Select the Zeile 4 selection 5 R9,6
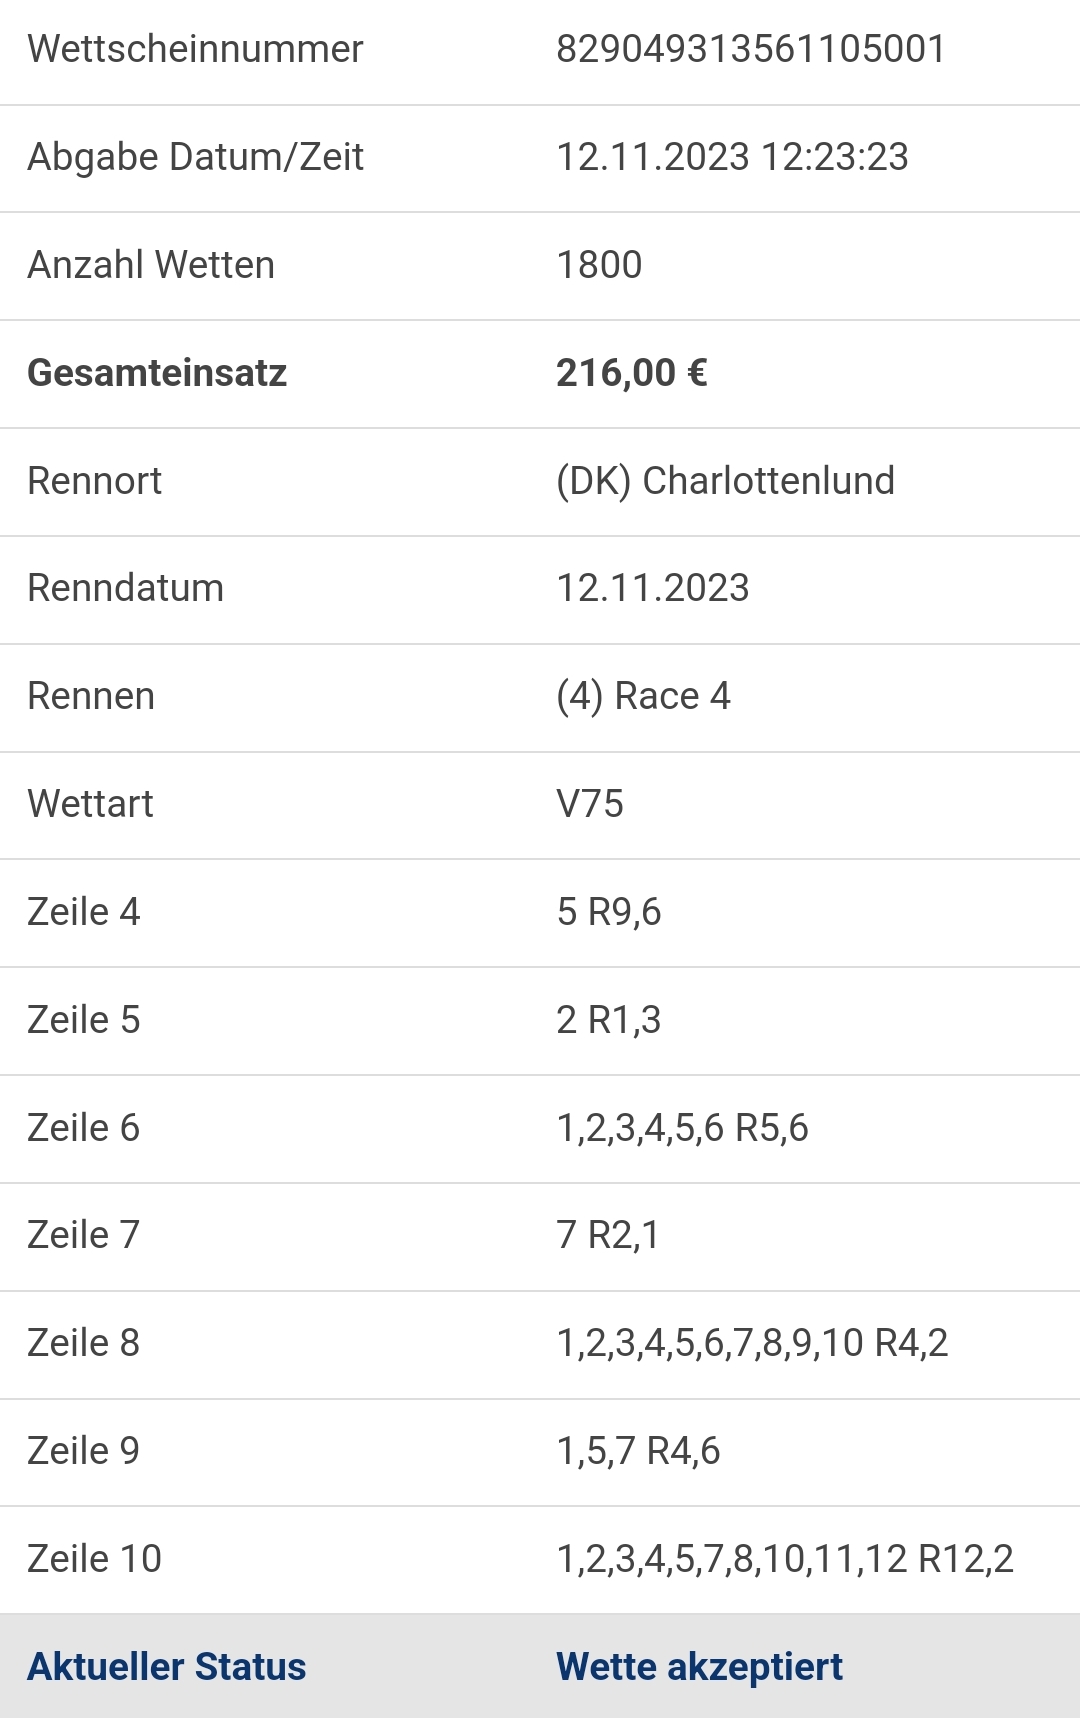Viewport: 1080px width, 1718px height. click(608, 912)
